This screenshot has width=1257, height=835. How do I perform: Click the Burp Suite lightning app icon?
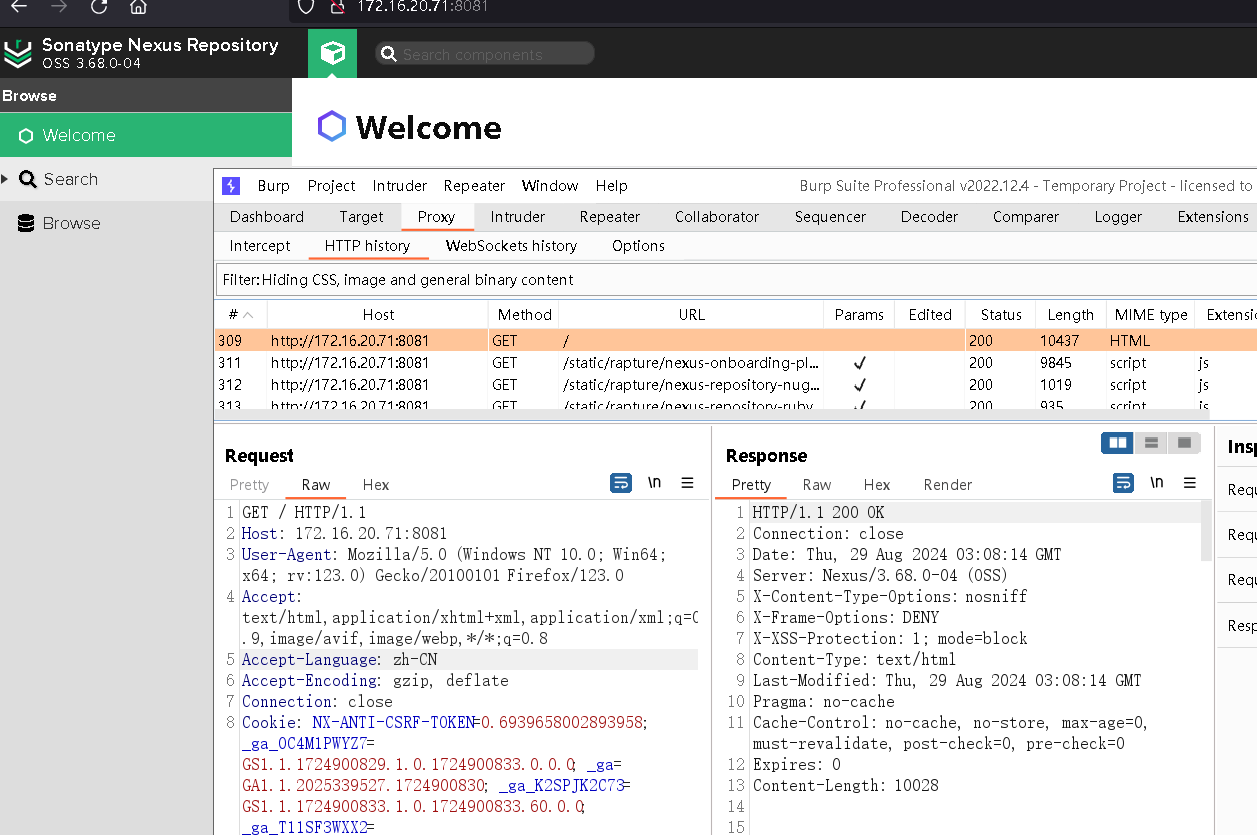[231, 186]
